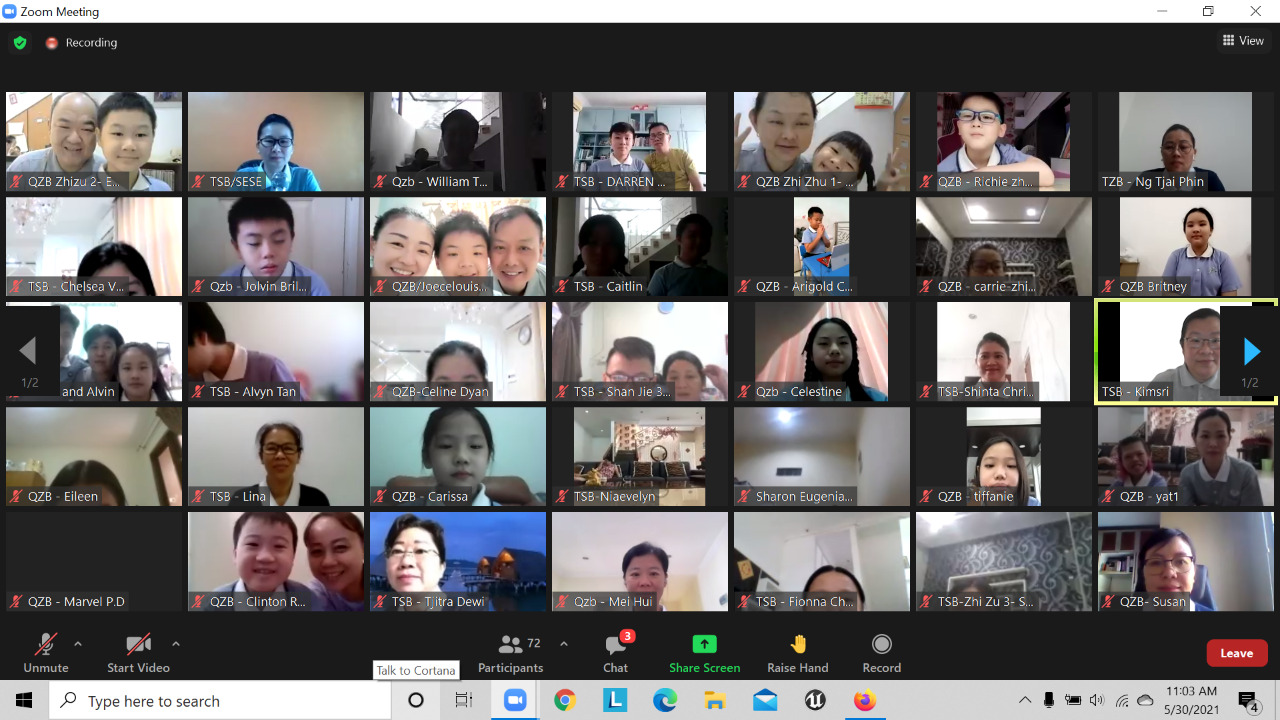The height and width of the screenshot is (720, 1280).
Task: Open the View layout menu
Action: click(x=1243, y=41)
